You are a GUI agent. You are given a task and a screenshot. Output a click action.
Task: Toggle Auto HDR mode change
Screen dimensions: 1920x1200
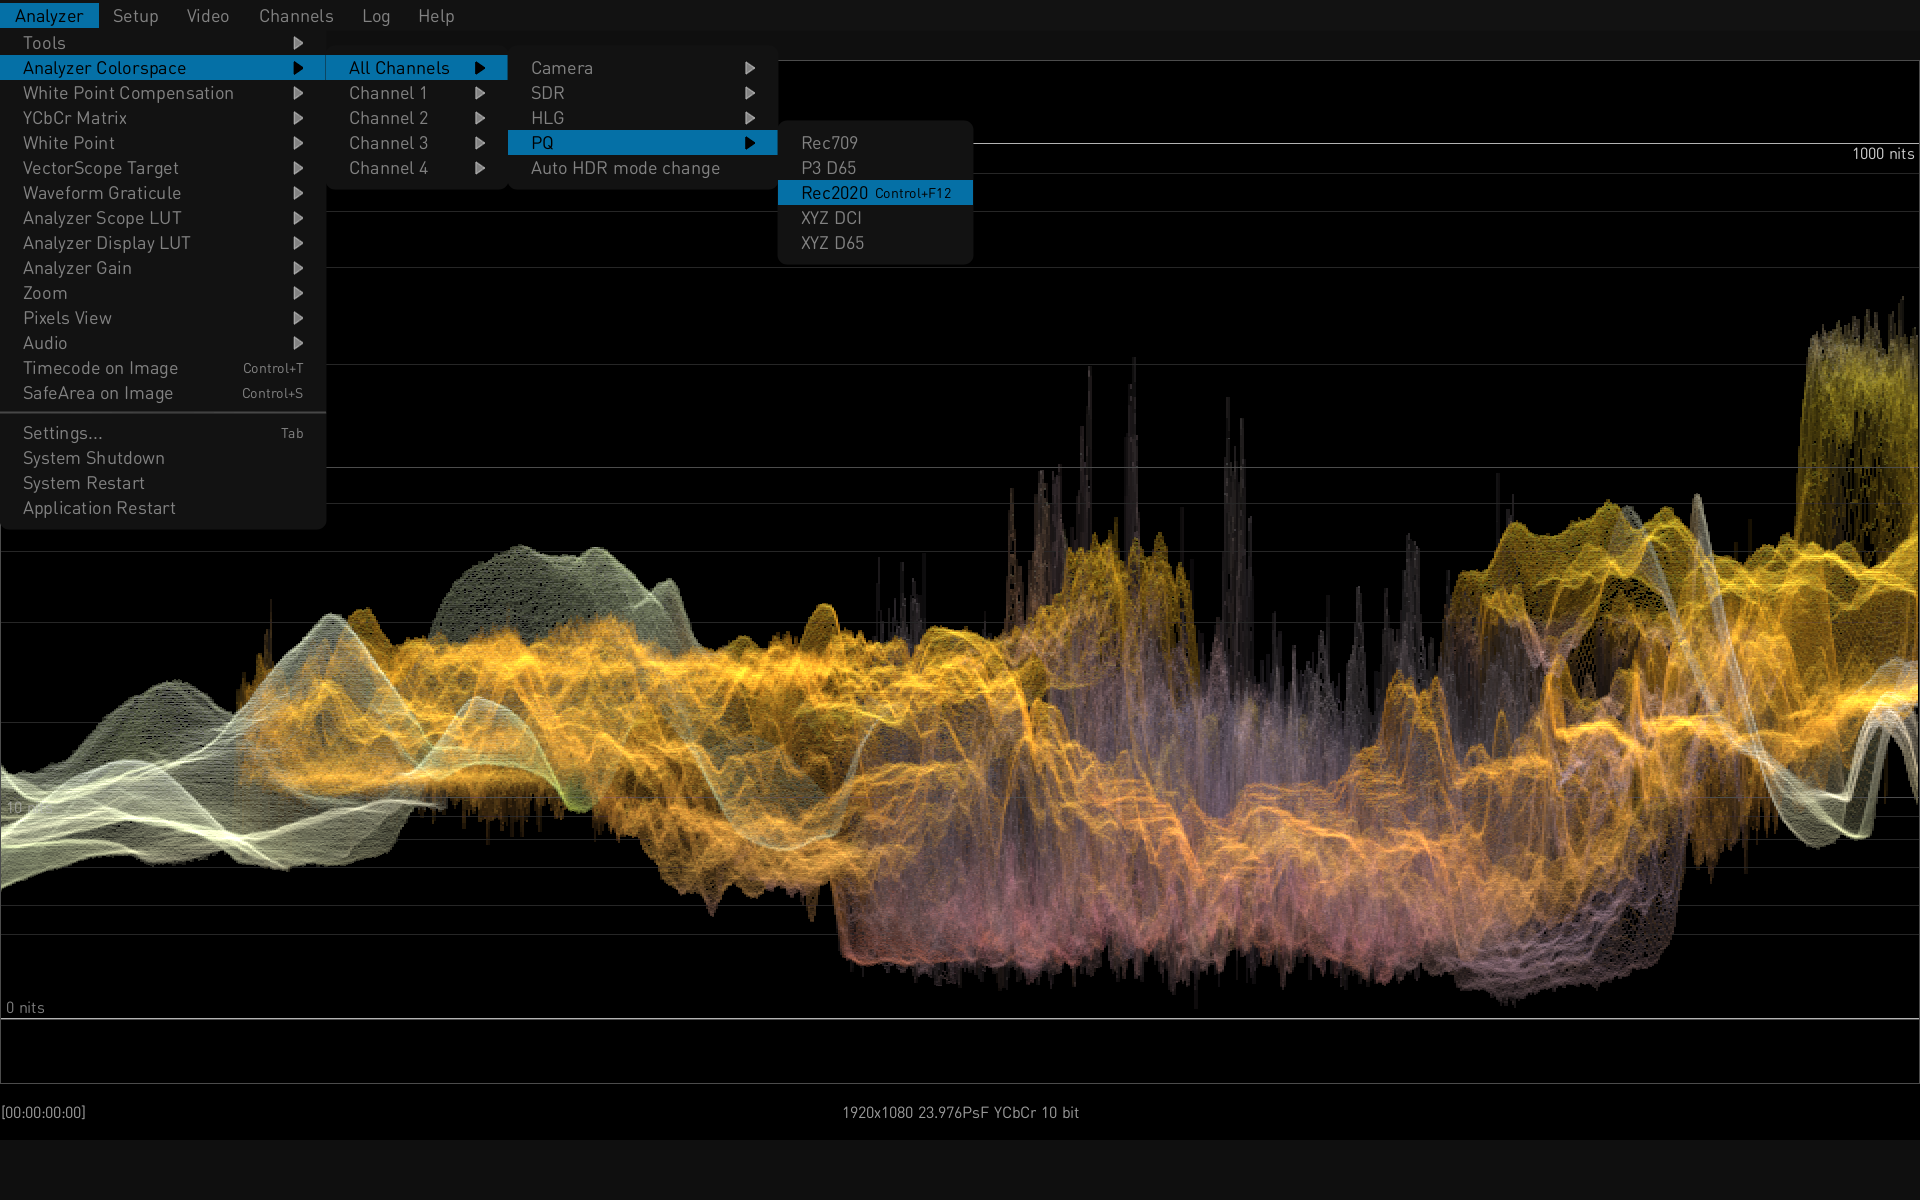click(625, 168)
